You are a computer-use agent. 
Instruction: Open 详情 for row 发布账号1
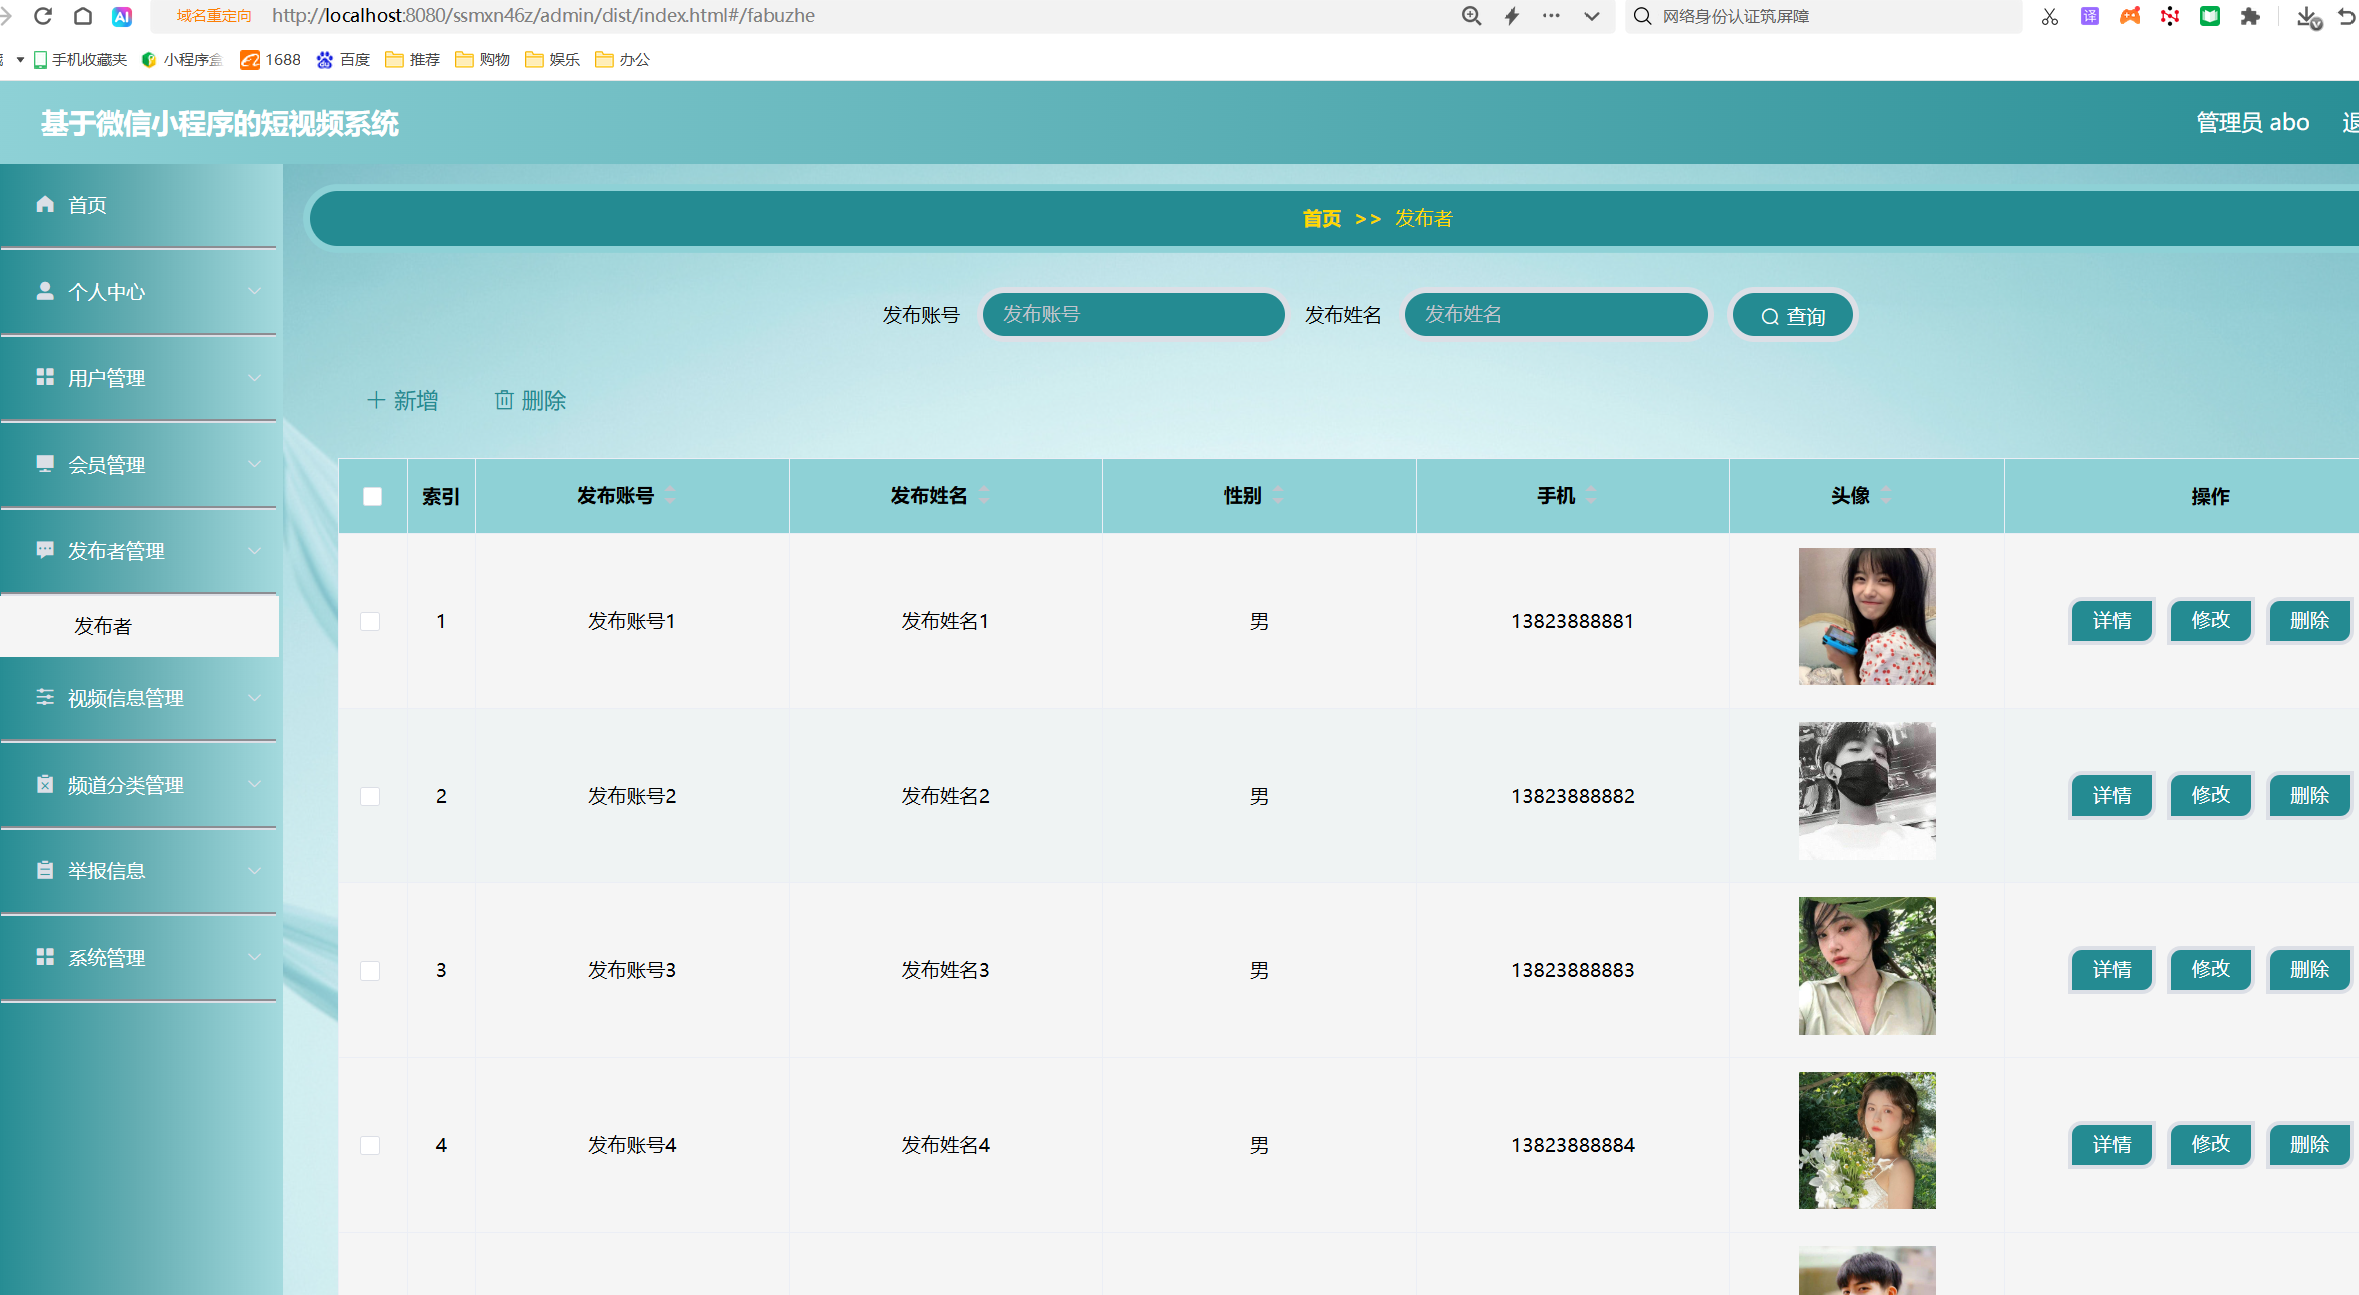tap(2112, 621)
